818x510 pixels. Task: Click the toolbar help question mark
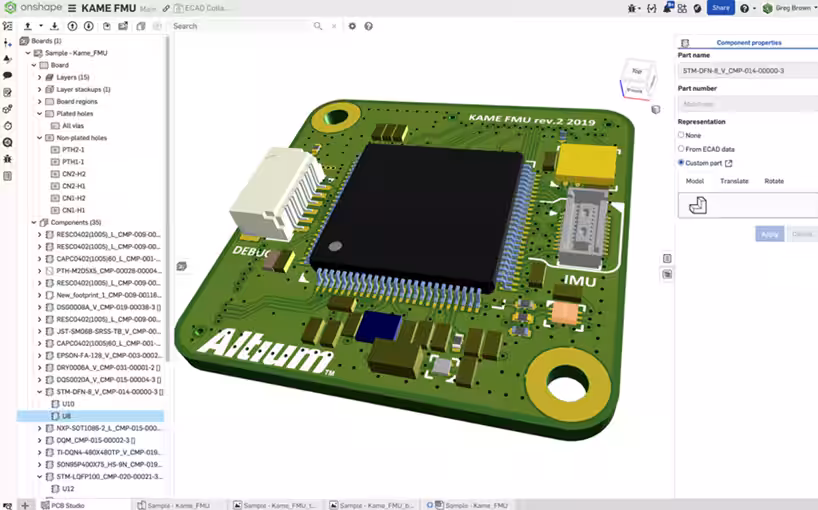coord(369,26)
